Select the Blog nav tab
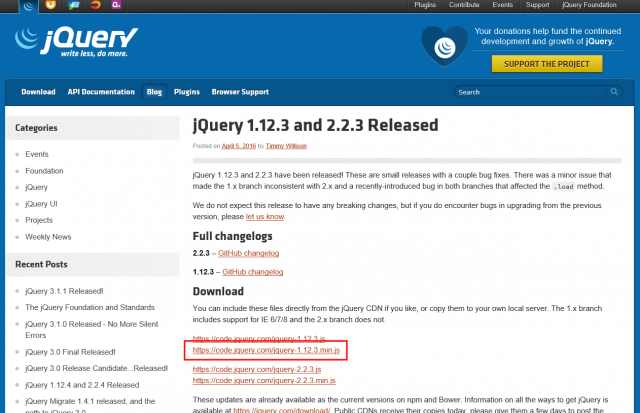Screen dimensions: 640x413 pyautogui.click(x=154, y=92)
